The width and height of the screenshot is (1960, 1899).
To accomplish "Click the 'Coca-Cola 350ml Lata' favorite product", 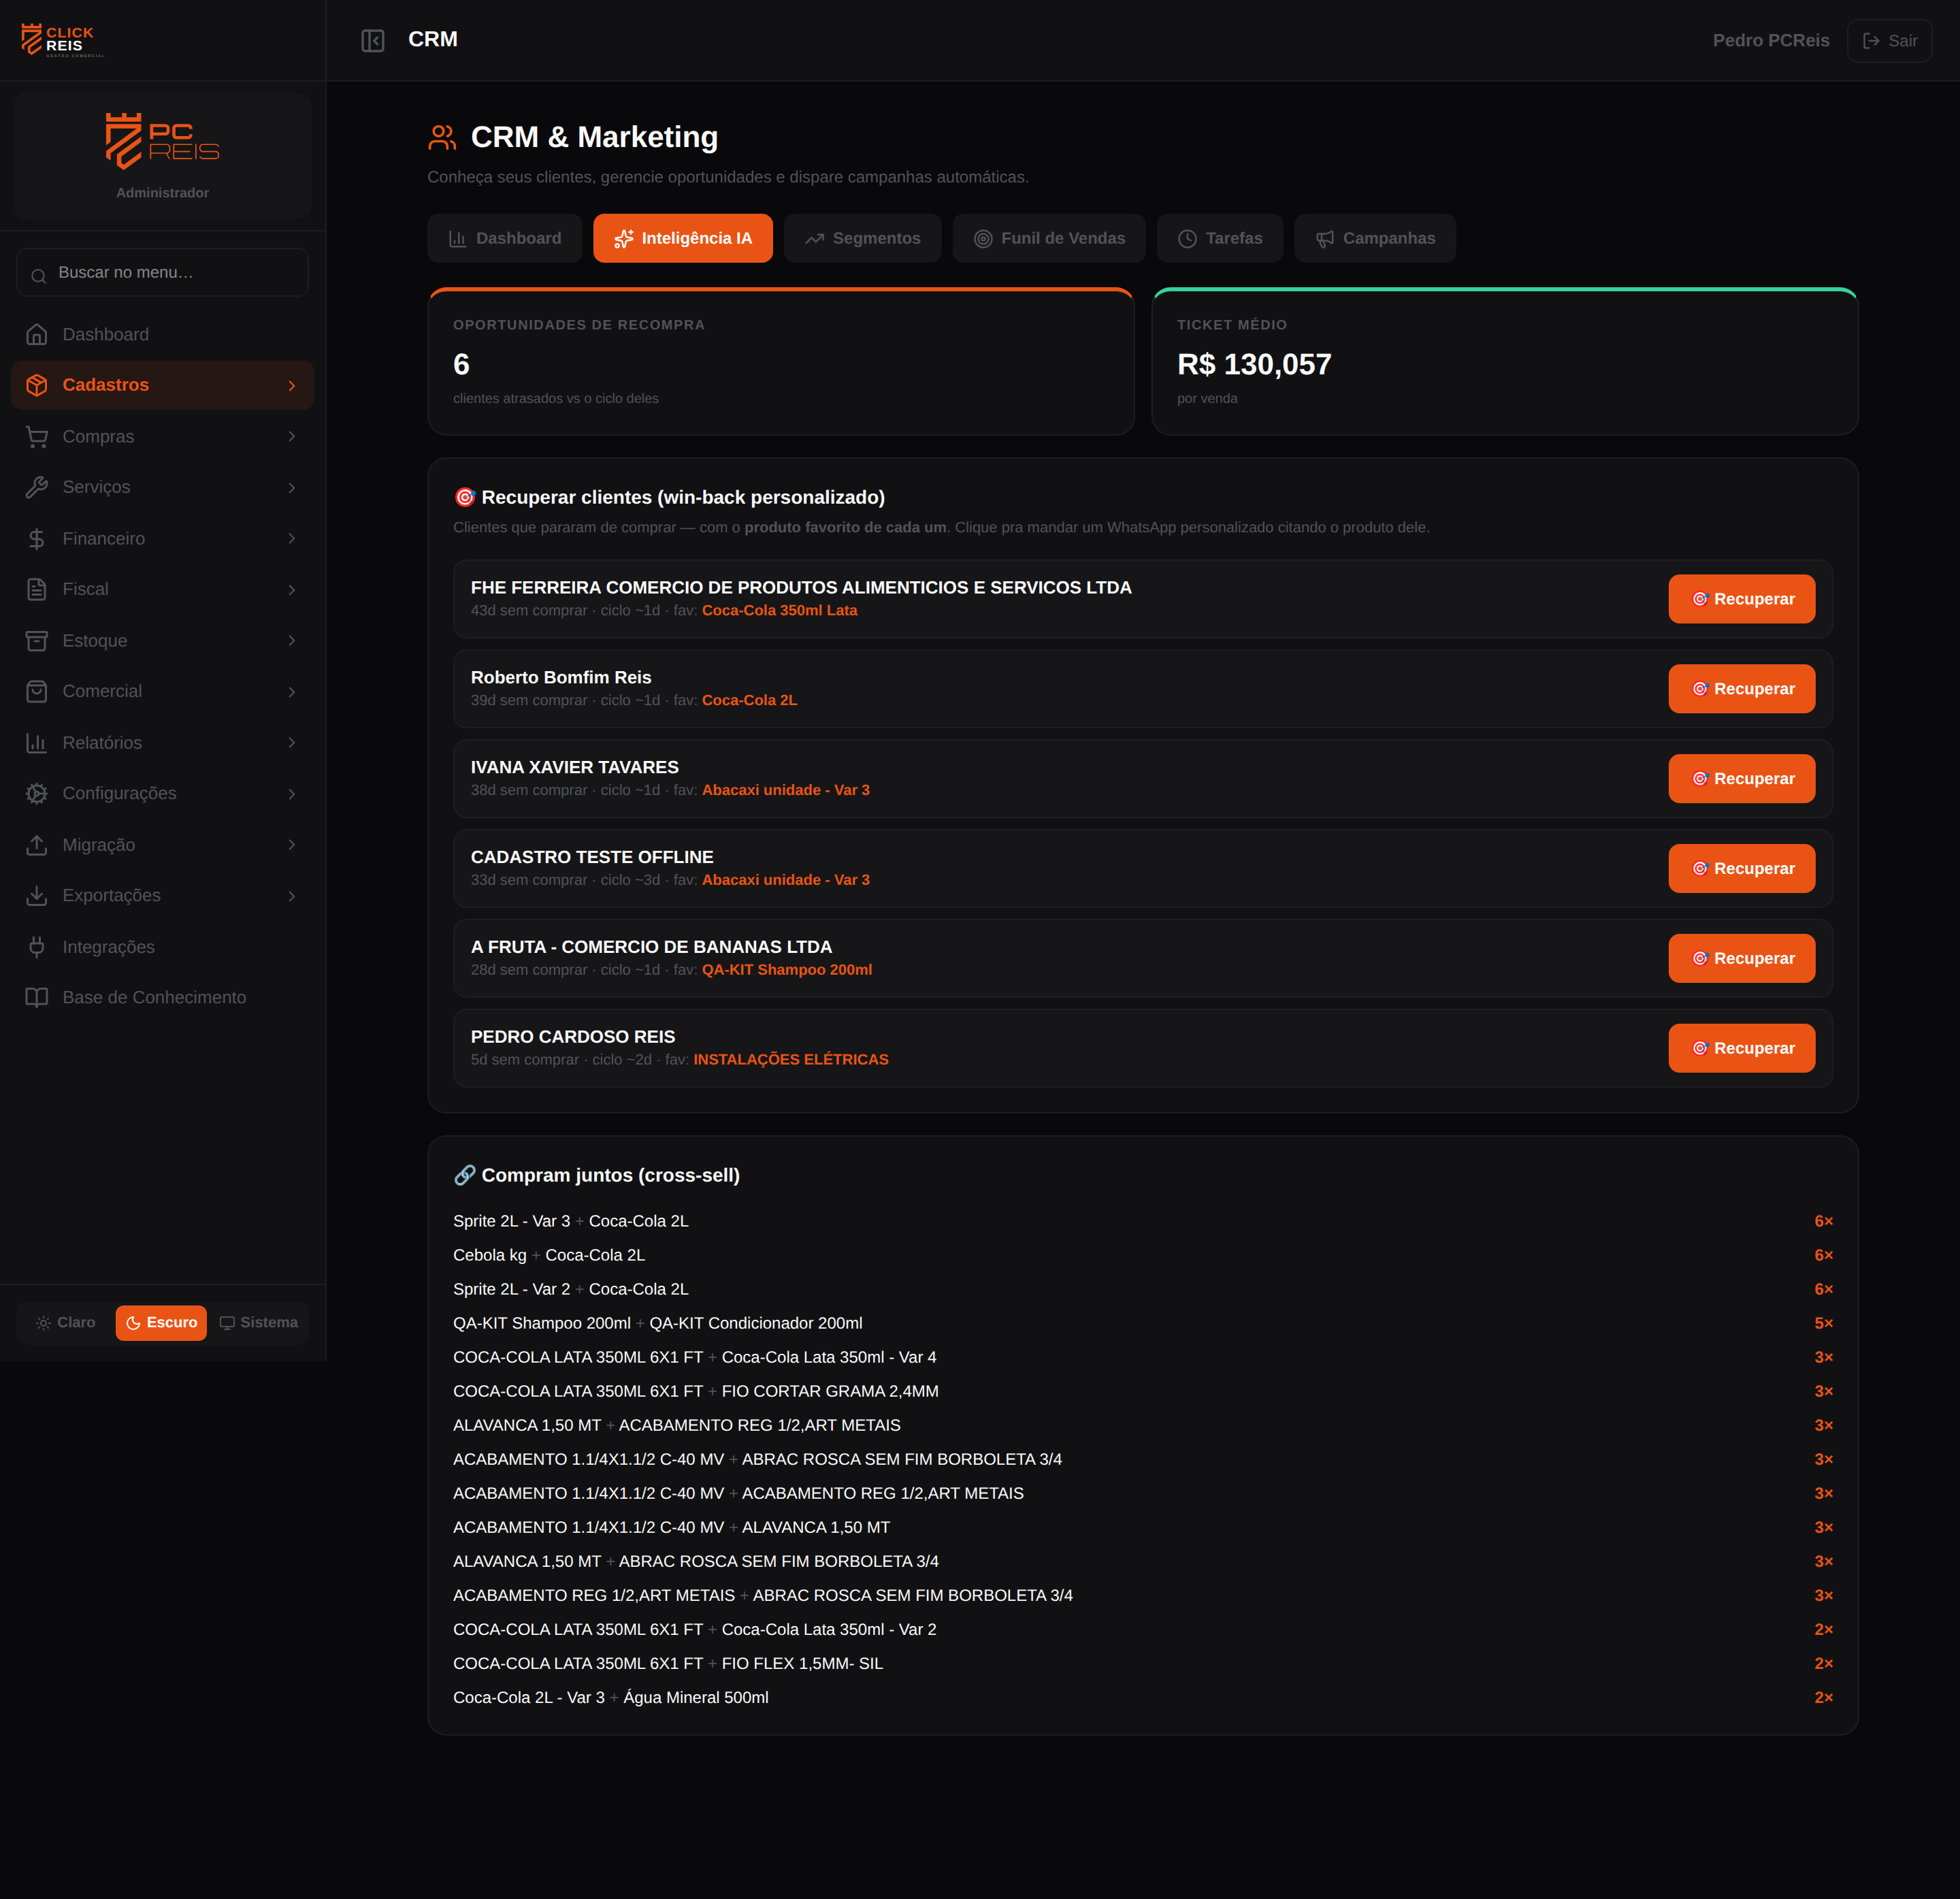I will click(x=779, y=610).
